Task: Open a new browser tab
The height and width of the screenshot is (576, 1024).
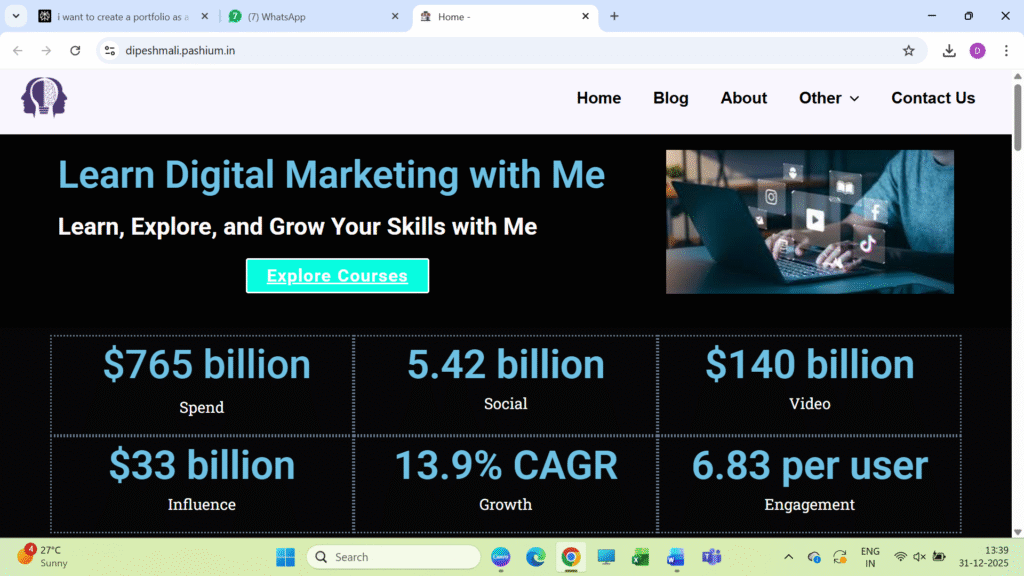Action: point(614,16)
